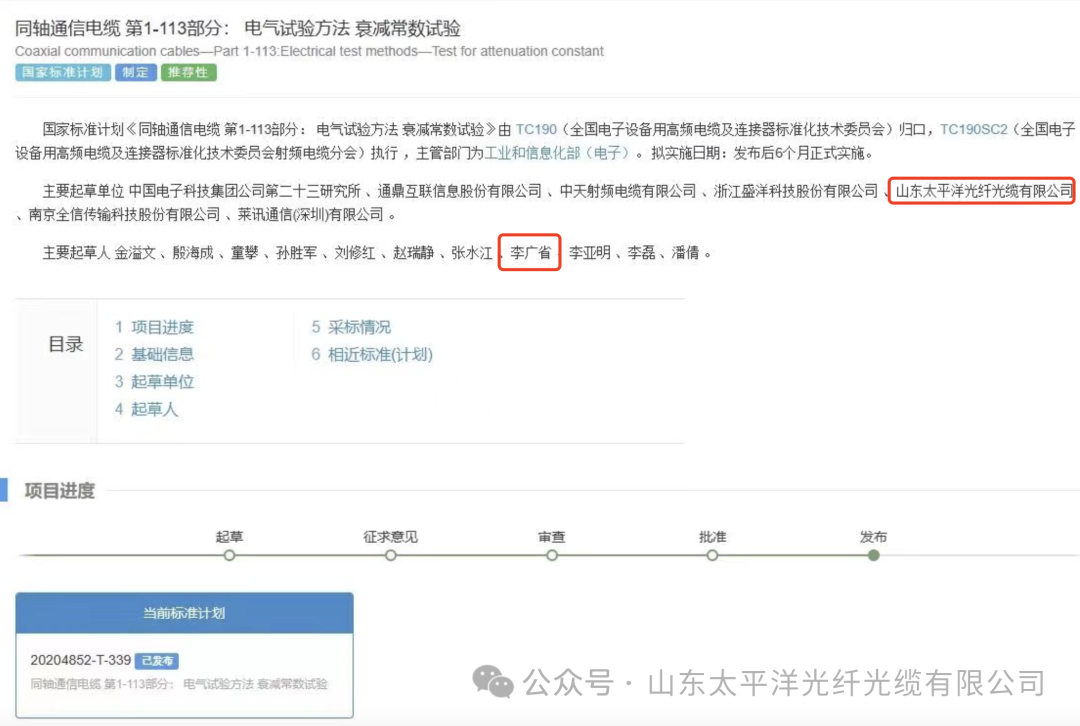1080x726 pixels.
Task: Navigate to 6 相近标准(计划) section
Action: click(x=371, y=354)
